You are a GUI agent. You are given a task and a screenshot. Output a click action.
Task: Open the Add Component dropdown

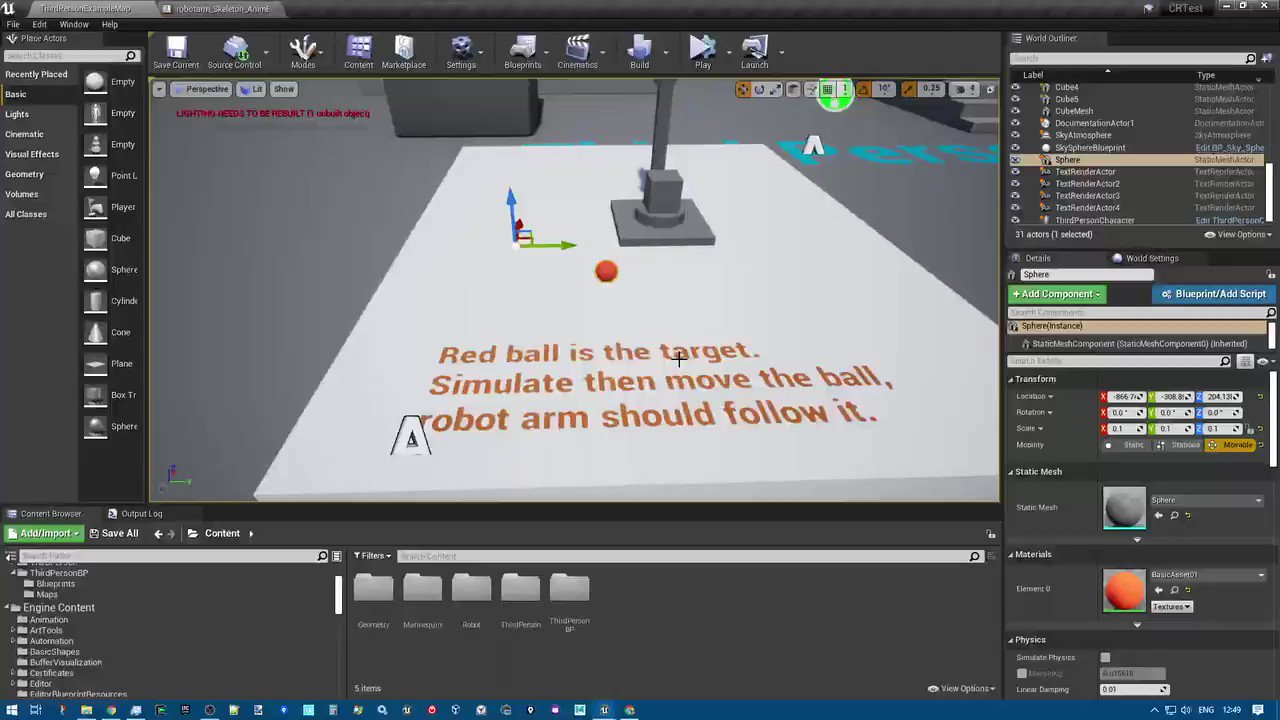pyautogui.click(x=1057, y=293)
